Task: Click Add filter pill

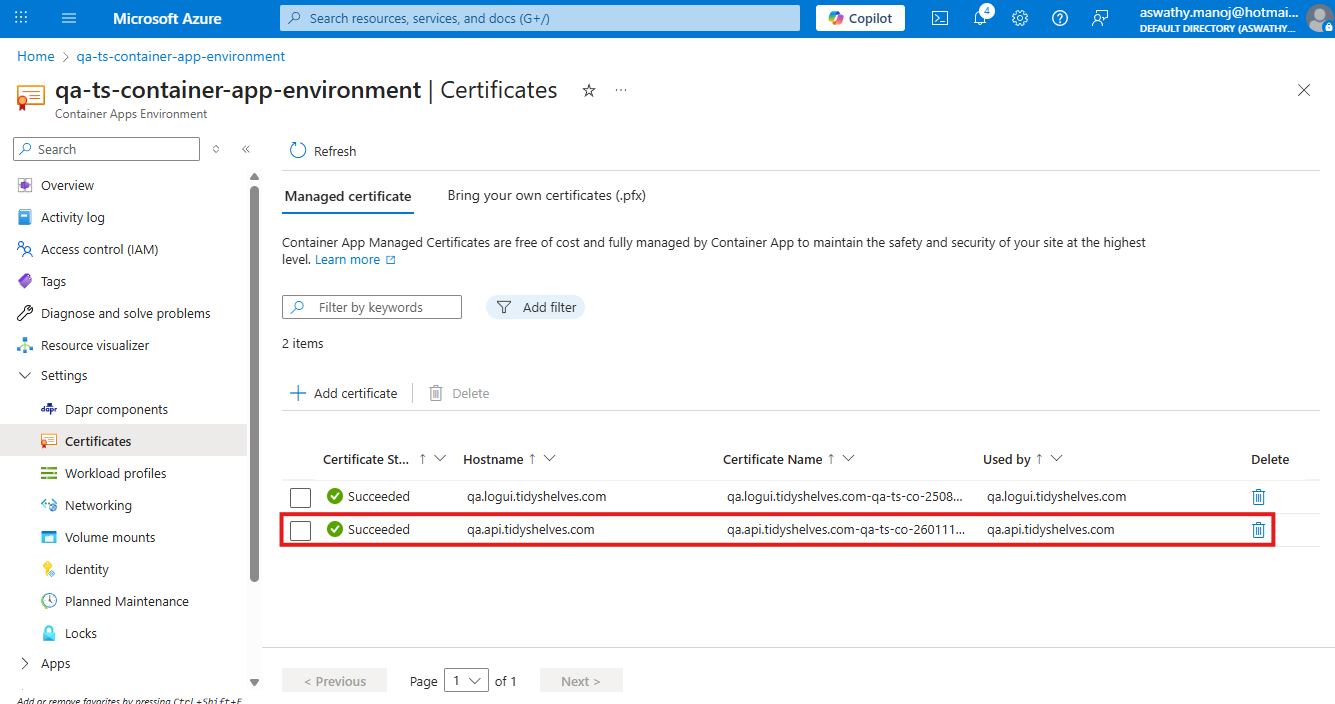Action: (536, 307)
